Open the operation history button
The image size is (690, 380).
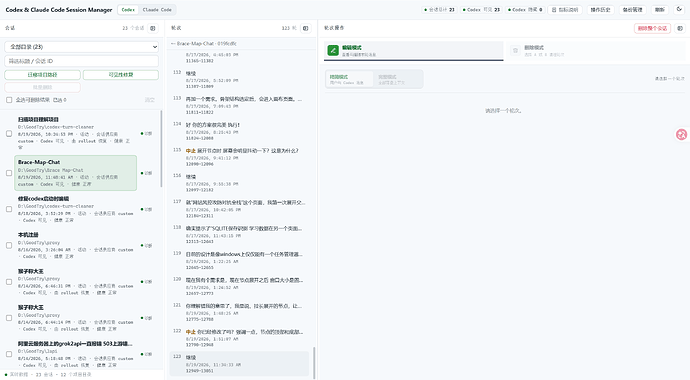point(600,10)
